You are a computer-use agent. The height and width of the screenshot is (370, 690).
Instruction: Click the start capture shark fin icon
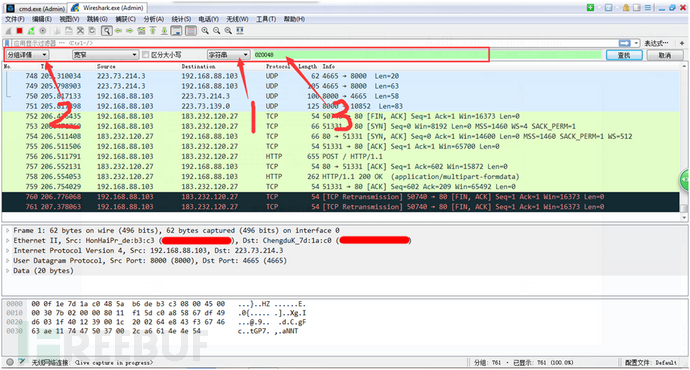point(8,31)
